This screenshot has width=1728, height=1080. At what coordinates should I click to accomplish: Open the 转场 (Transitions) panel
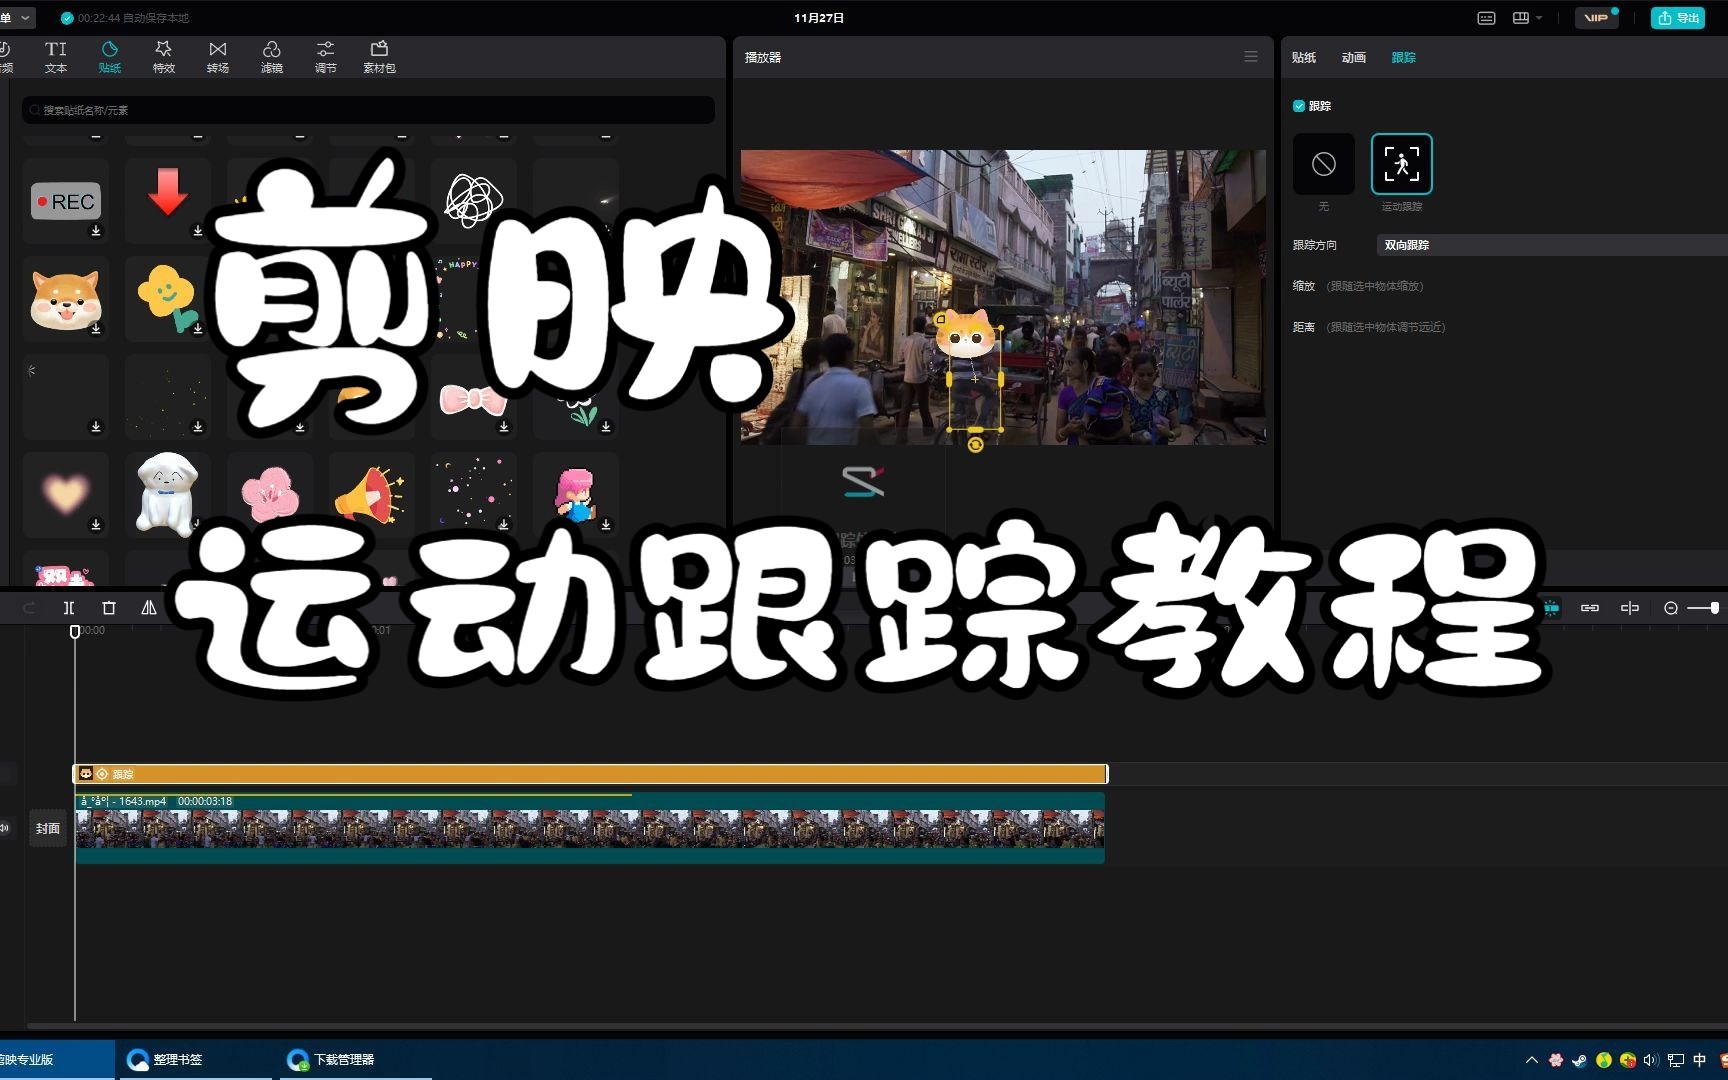point(218,57)
